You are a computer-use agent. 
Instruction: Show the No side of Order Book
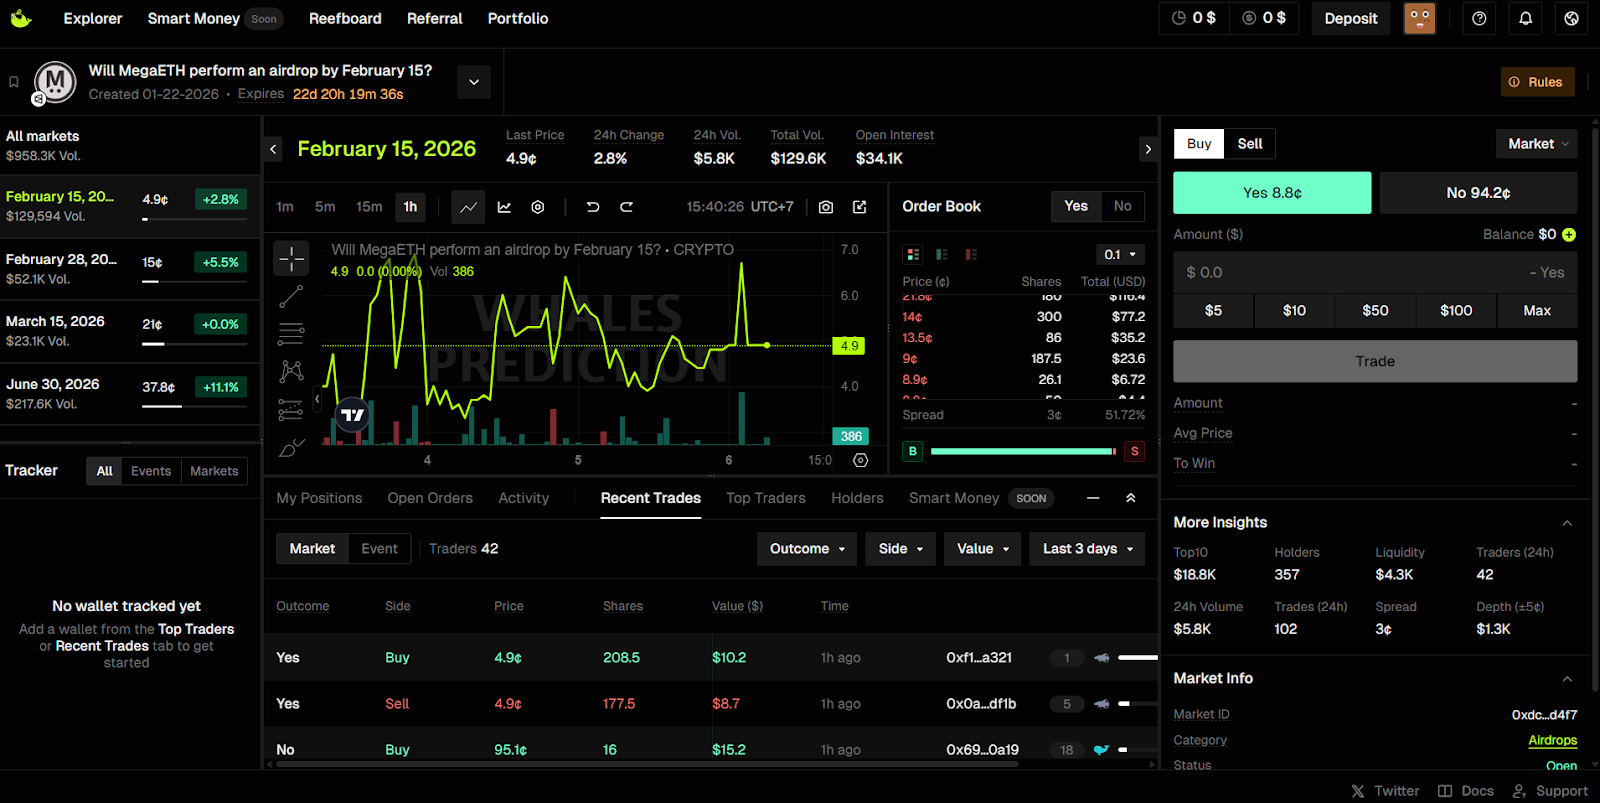pyautogui.click(x=1123, y=206)
